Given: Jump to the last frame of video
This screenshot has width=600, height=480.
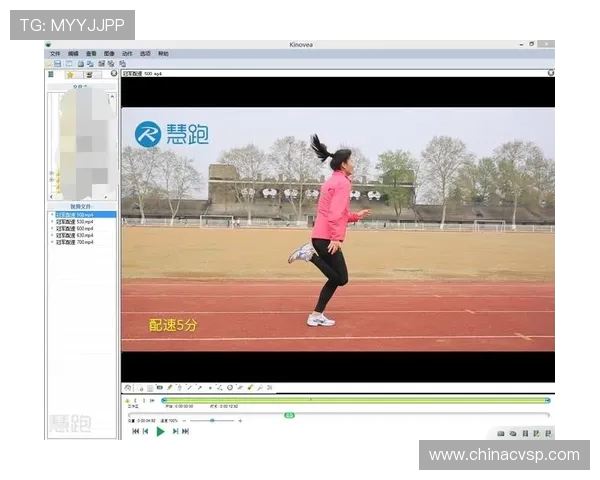Looking at the screenshot, I should point(185,431).
